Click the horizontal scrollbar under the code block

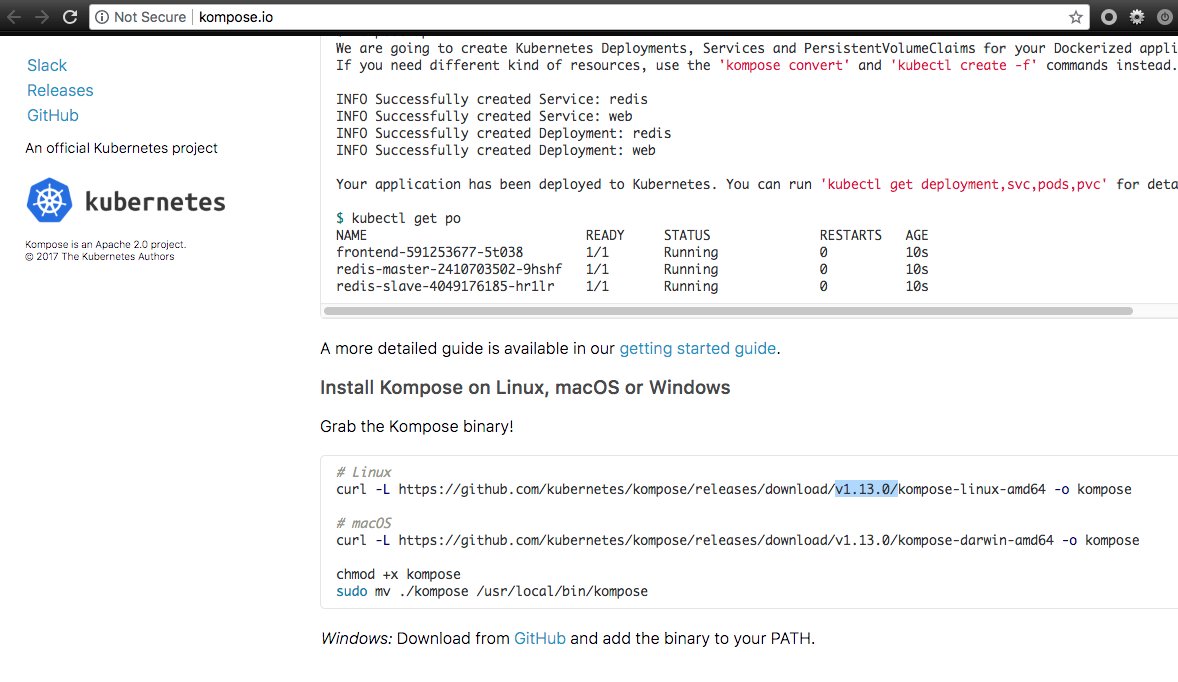pyautogui.click(x=728, y=311)
